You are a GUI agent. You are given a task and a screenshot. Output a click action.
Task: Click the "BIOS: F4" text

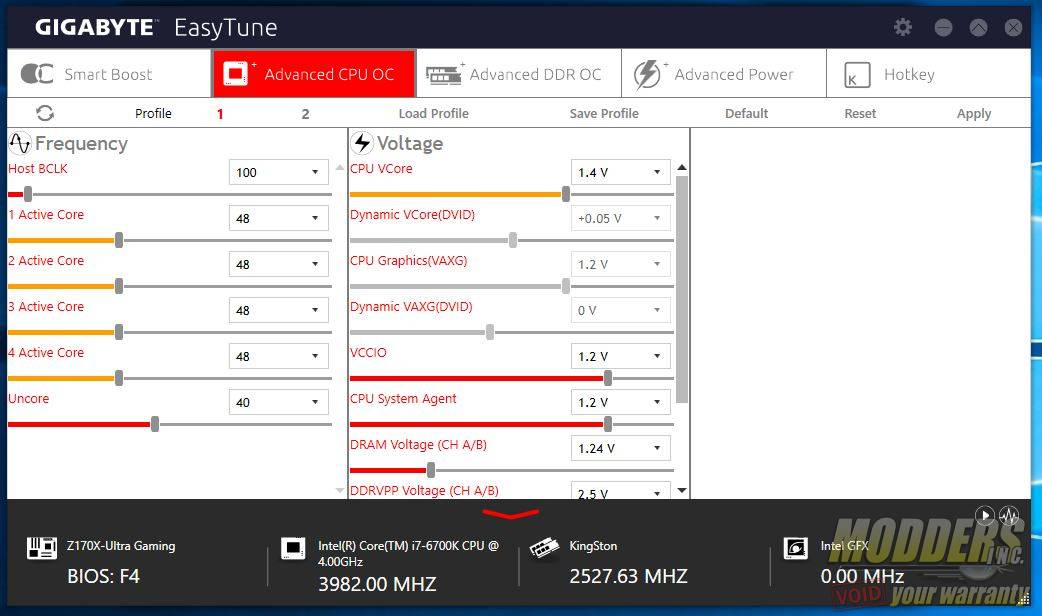pyautogui.click(x=104, y=576)
